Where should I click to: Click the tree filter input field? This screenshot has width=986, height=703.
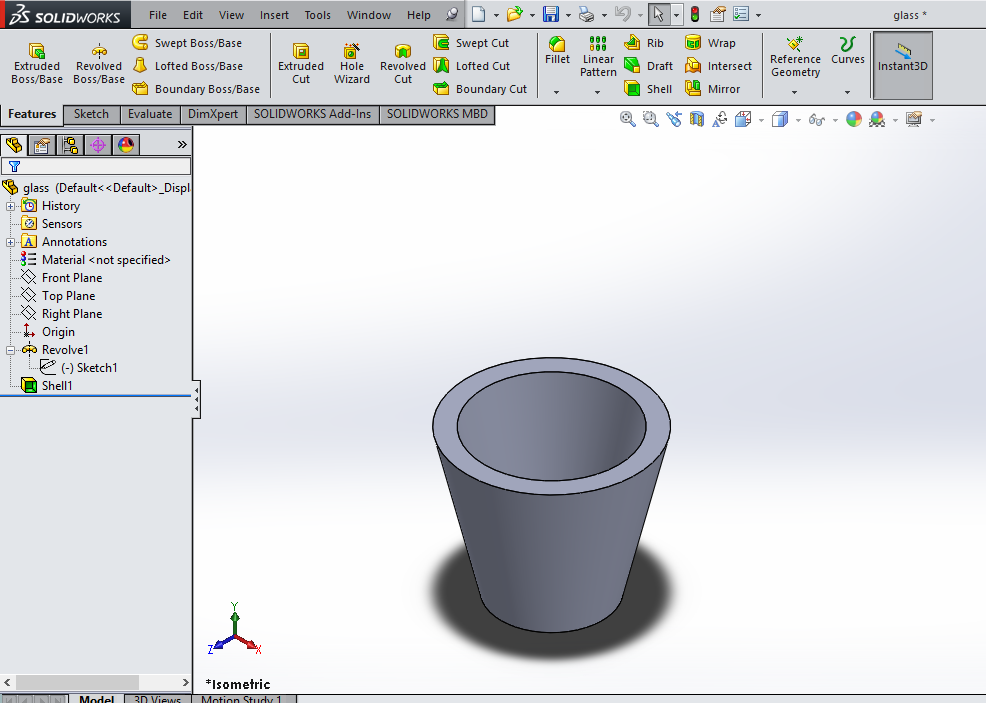(x=96, y=166)
